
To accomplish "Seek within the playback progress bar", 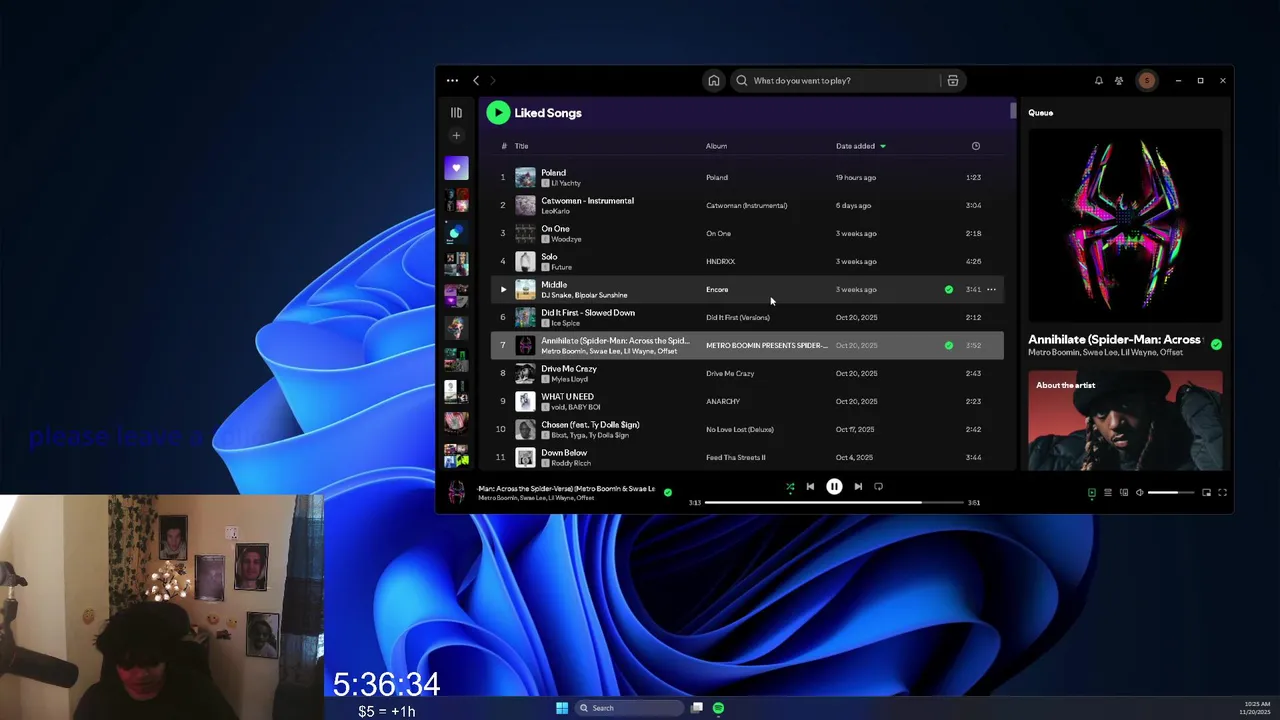I will (834, 502).
